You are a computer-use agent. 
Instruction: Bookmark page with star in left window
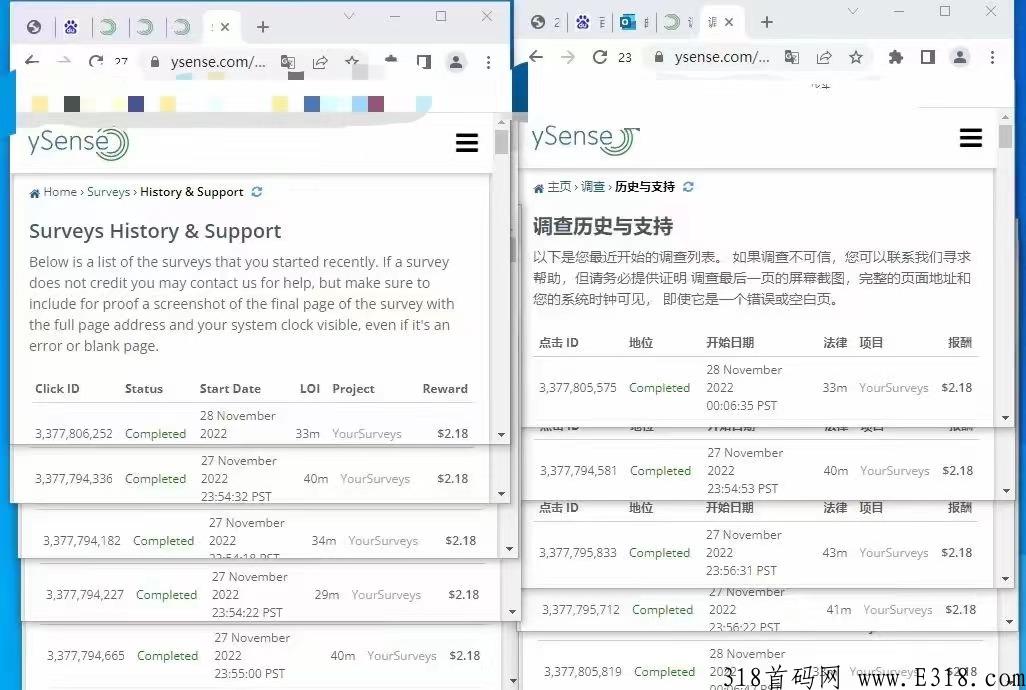(x=352, y=61)
